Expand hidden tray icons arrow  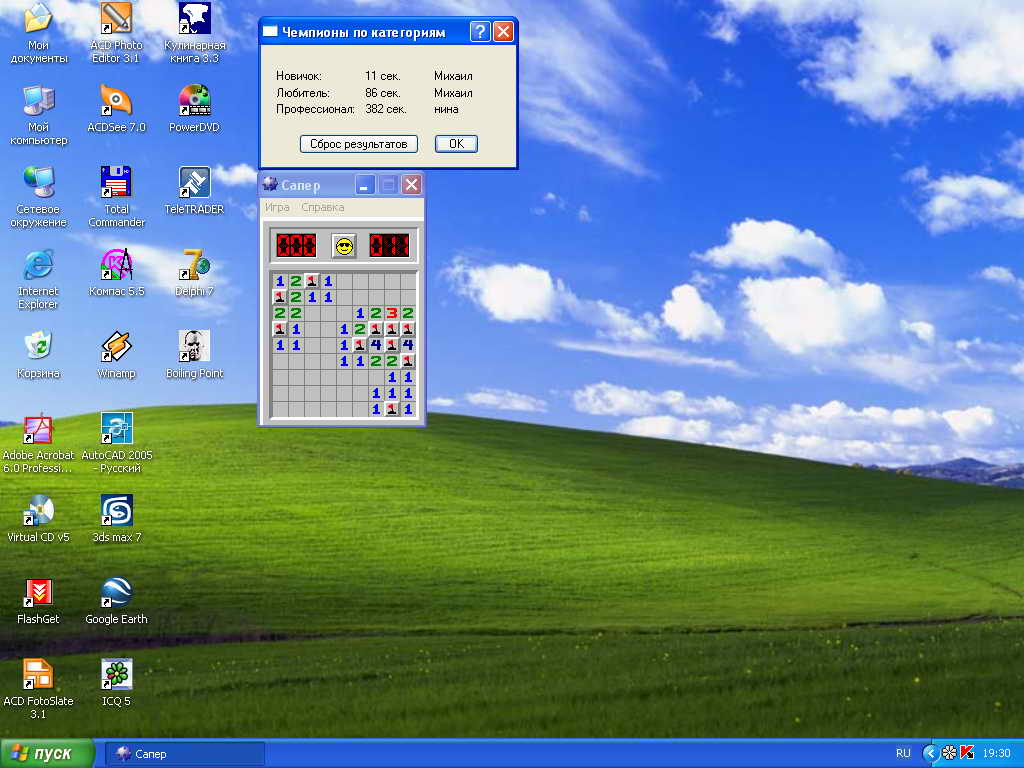pyautogui.click(x=930, y=753)
